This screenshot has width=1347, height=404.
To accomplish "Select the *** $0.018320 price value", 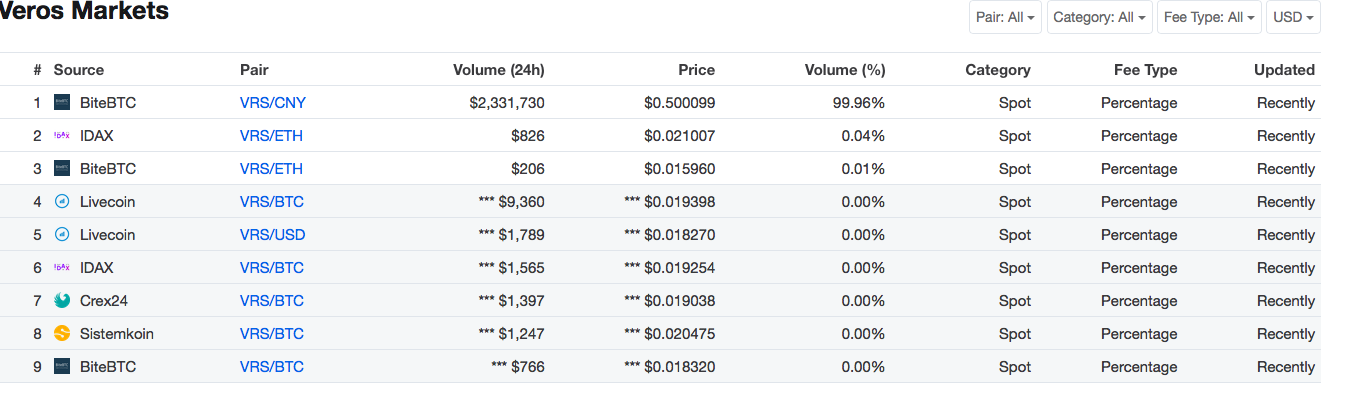I will click(669, 367).
